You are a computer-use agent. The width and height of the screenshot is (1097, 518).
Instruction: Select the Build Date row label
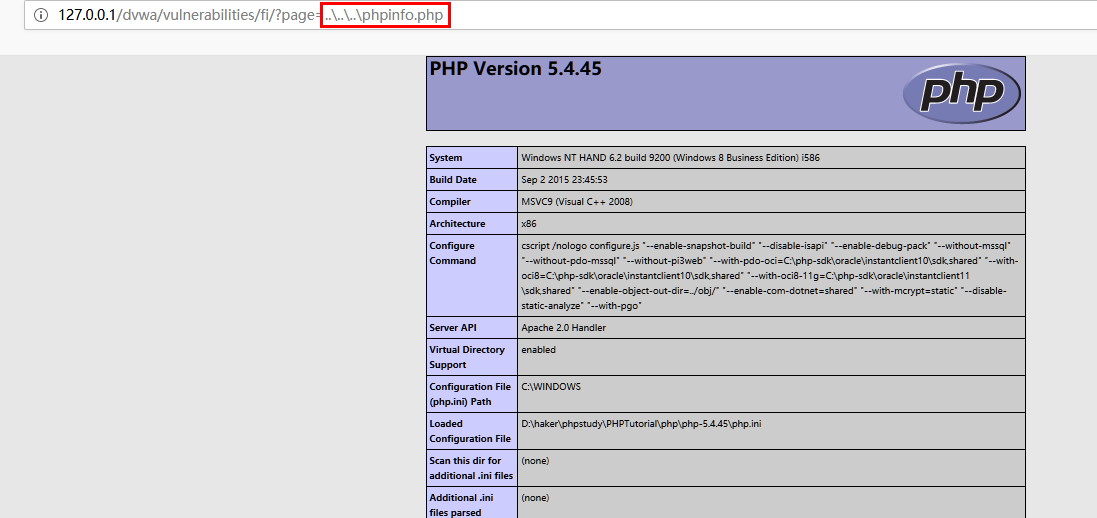[x=453, y=180]
